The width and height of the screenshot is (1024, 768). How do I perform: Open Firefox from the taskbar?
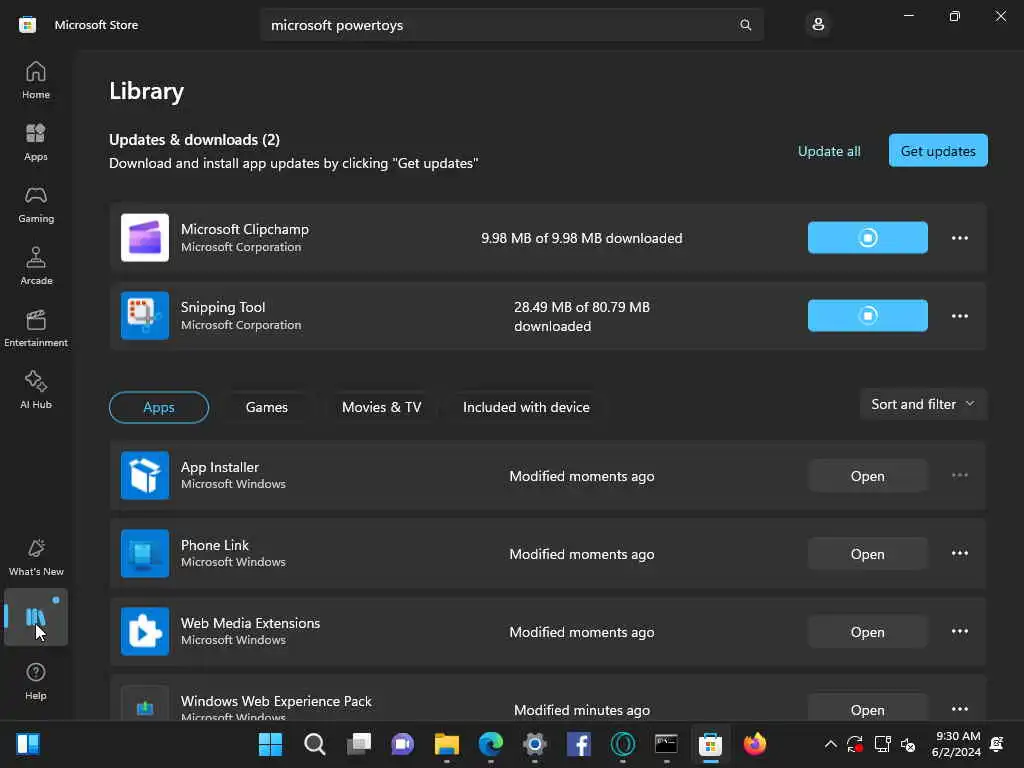point(754,744)
